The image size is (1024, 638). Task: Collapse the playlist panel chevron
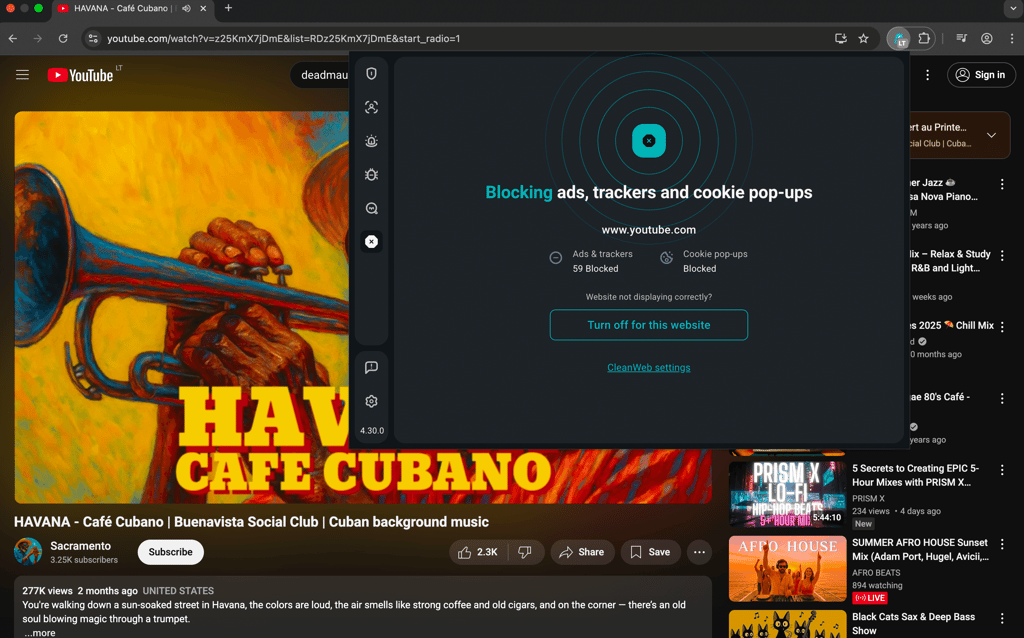tap(991, 135)
